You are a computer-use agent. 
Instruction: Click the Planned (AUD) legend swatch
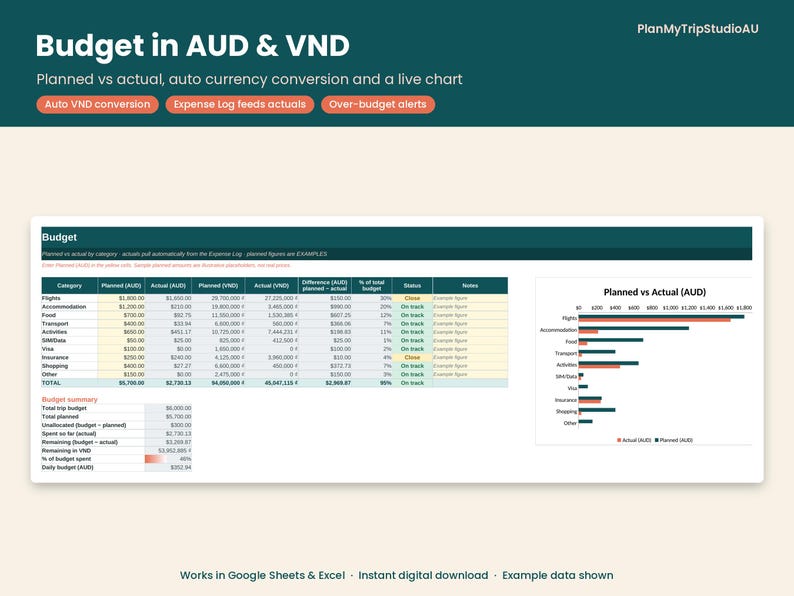pos(657,440)
